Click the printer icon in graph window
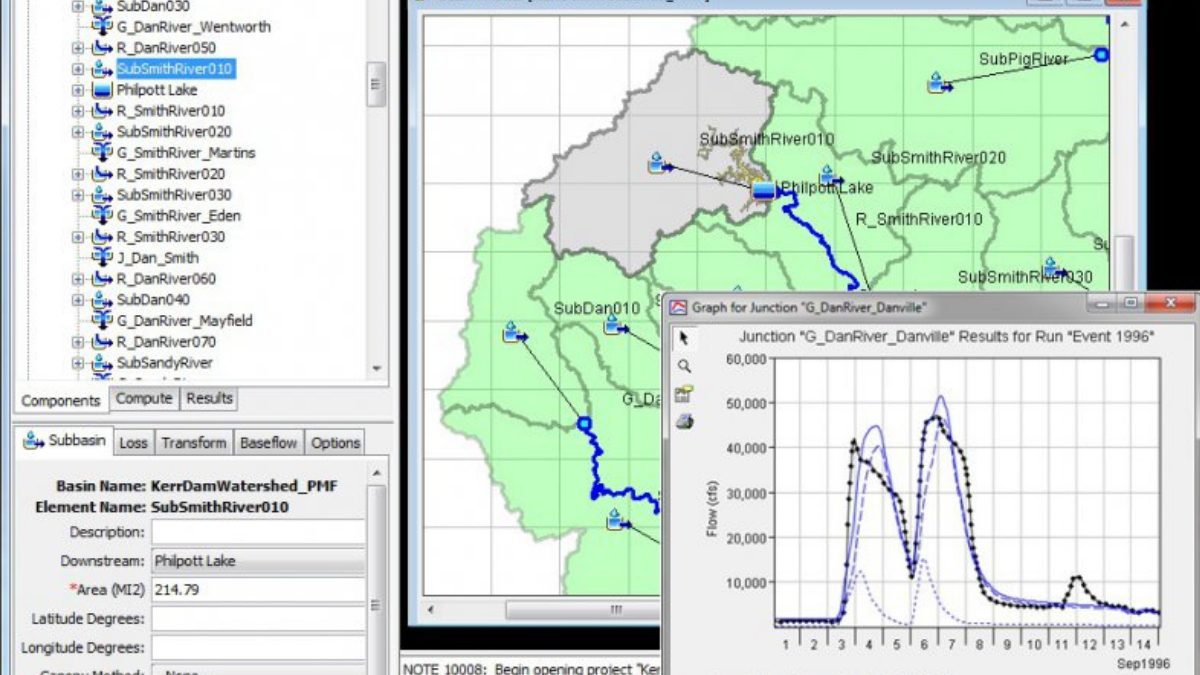This screenshot has width=1200, height=675. 684,422
